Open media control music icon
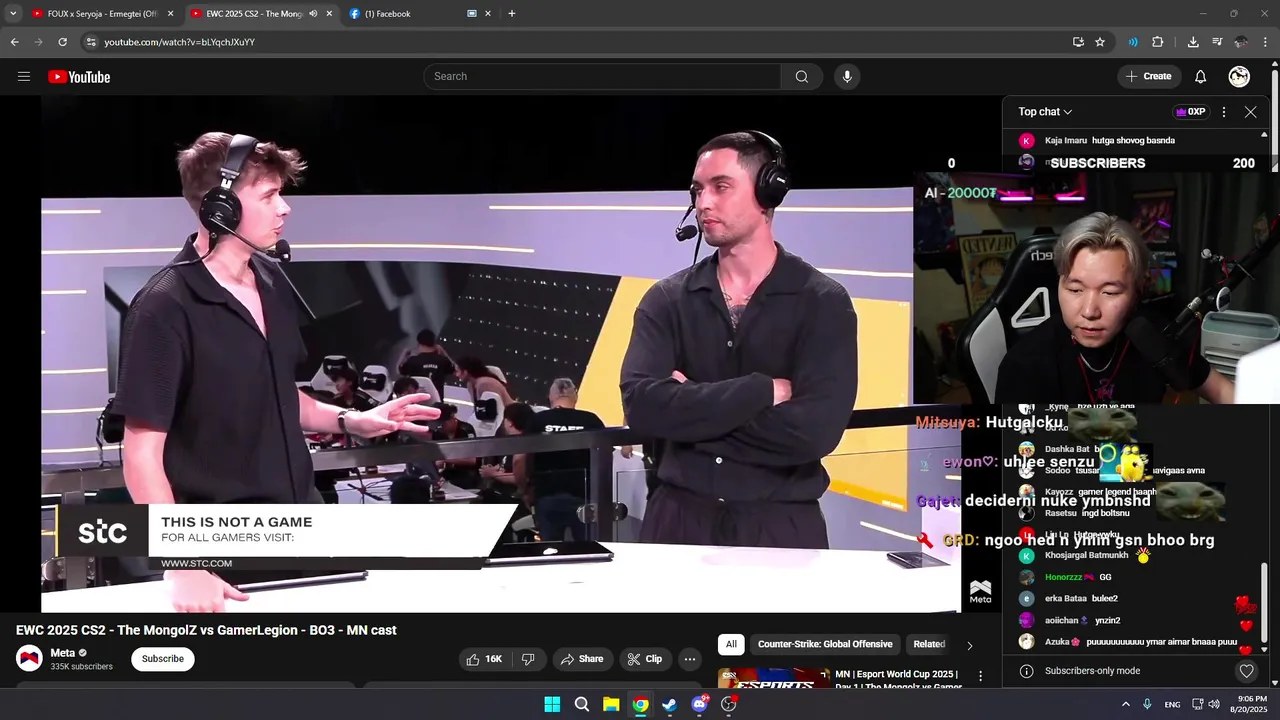This screenshot has height=720, width=1280. 1217,42
